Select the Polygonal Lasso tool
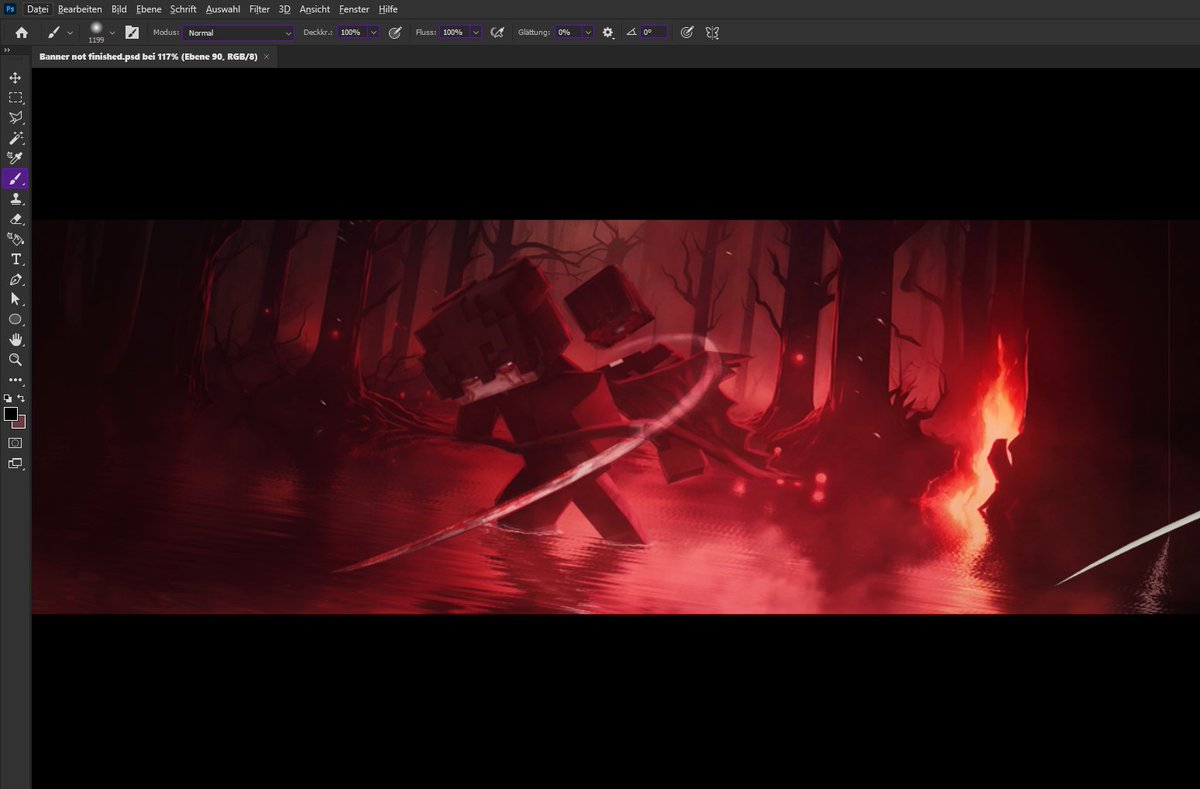The width and height of the screenshot is (1200, 789). click(15, 118)
